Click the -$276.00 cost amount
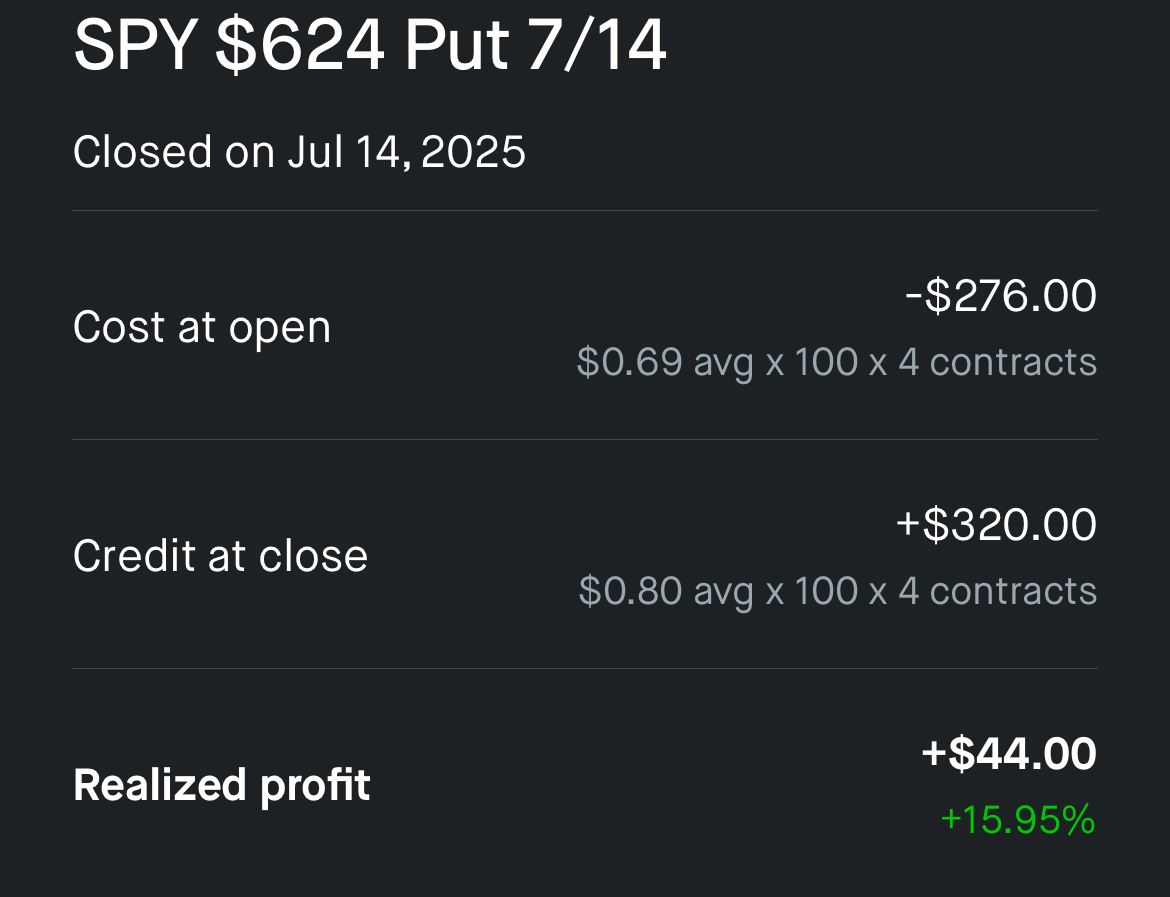Screen dimensions: 1170x897 (x=1001, y=296)
